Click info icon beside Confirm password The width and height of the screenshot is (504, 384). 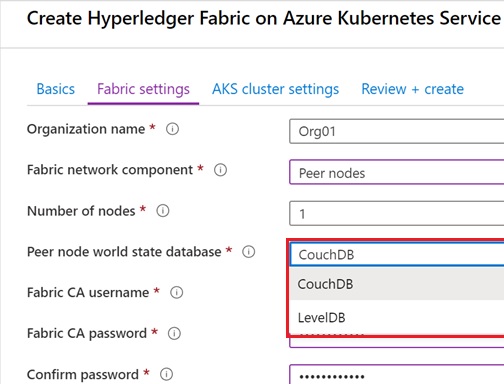pos(166,374)
